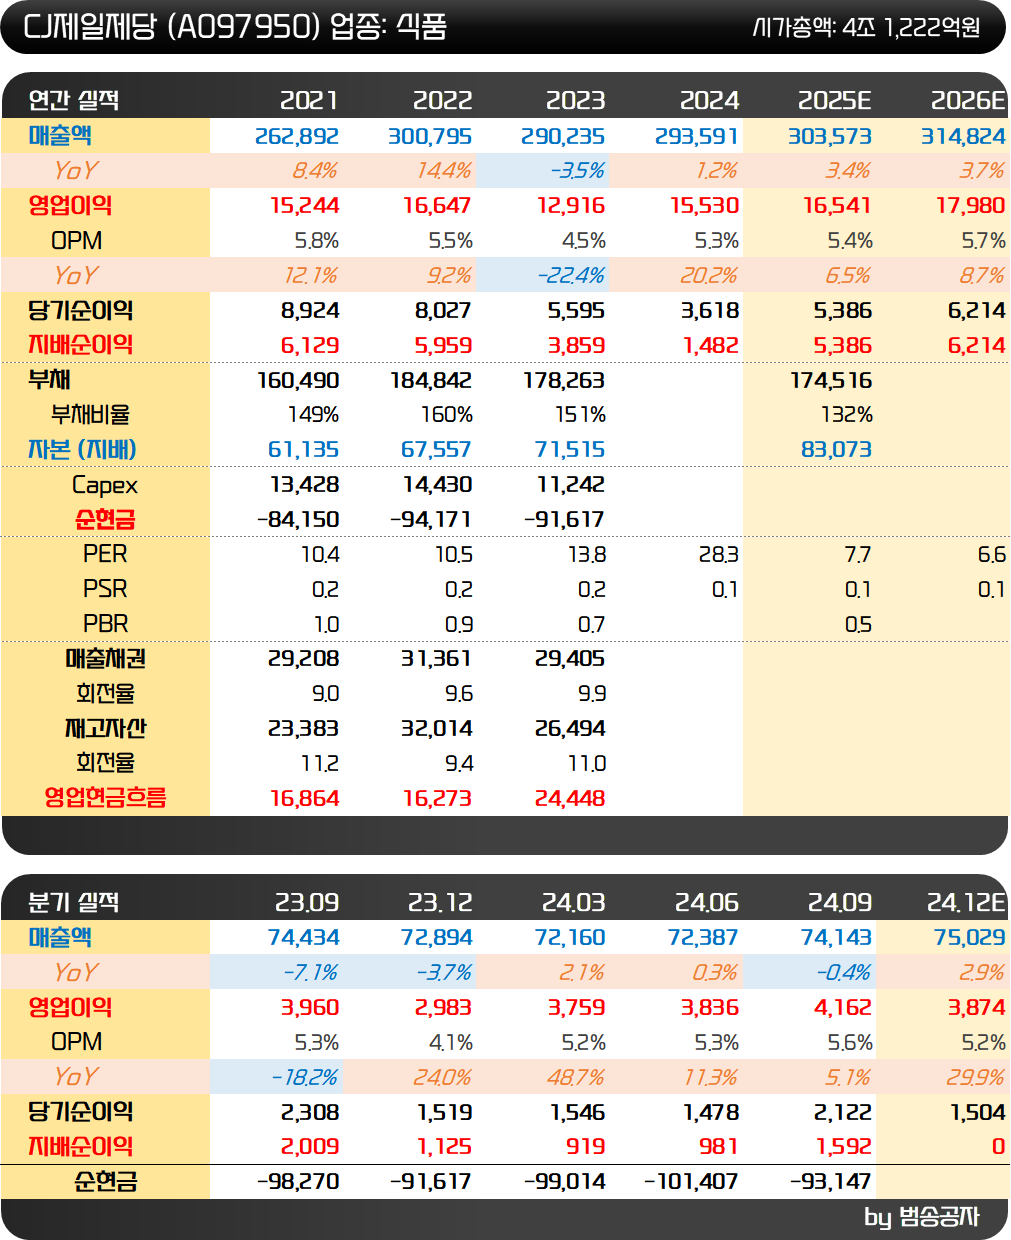Select the 2024 column header
Viewport: 1011px width, 1240px height.
709,100
